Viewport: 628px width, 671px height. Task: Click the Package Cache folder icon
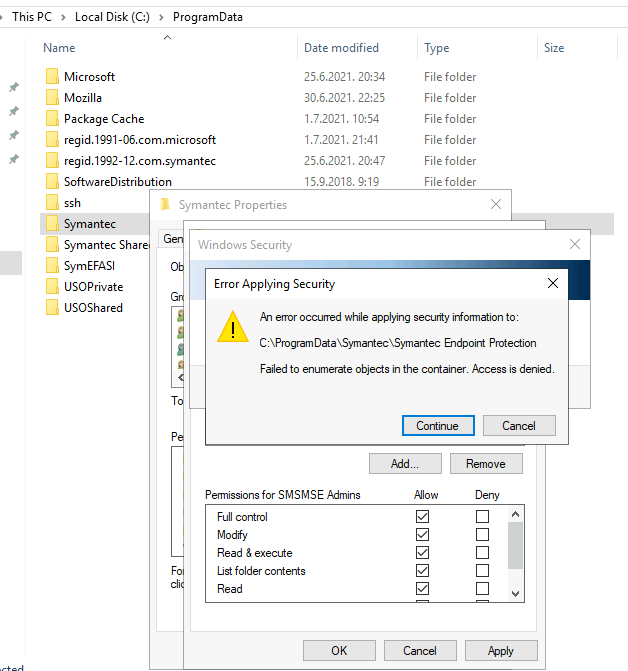tap(52, 118)
